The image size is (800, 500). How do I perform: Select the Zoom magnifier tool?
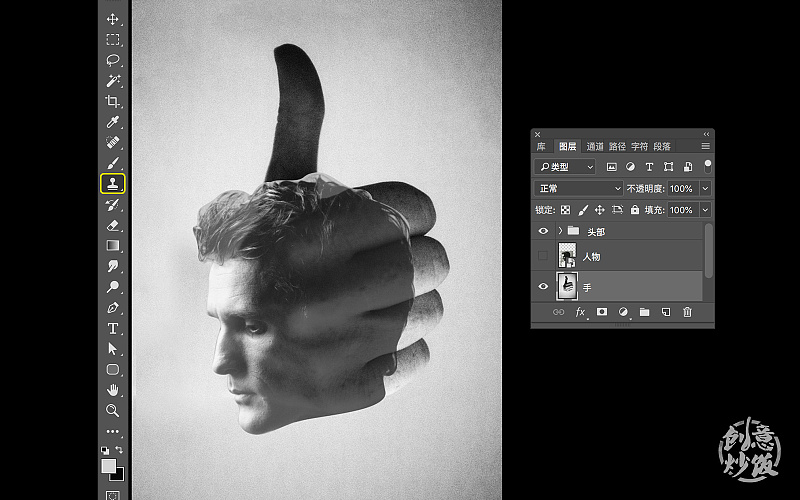113,410
